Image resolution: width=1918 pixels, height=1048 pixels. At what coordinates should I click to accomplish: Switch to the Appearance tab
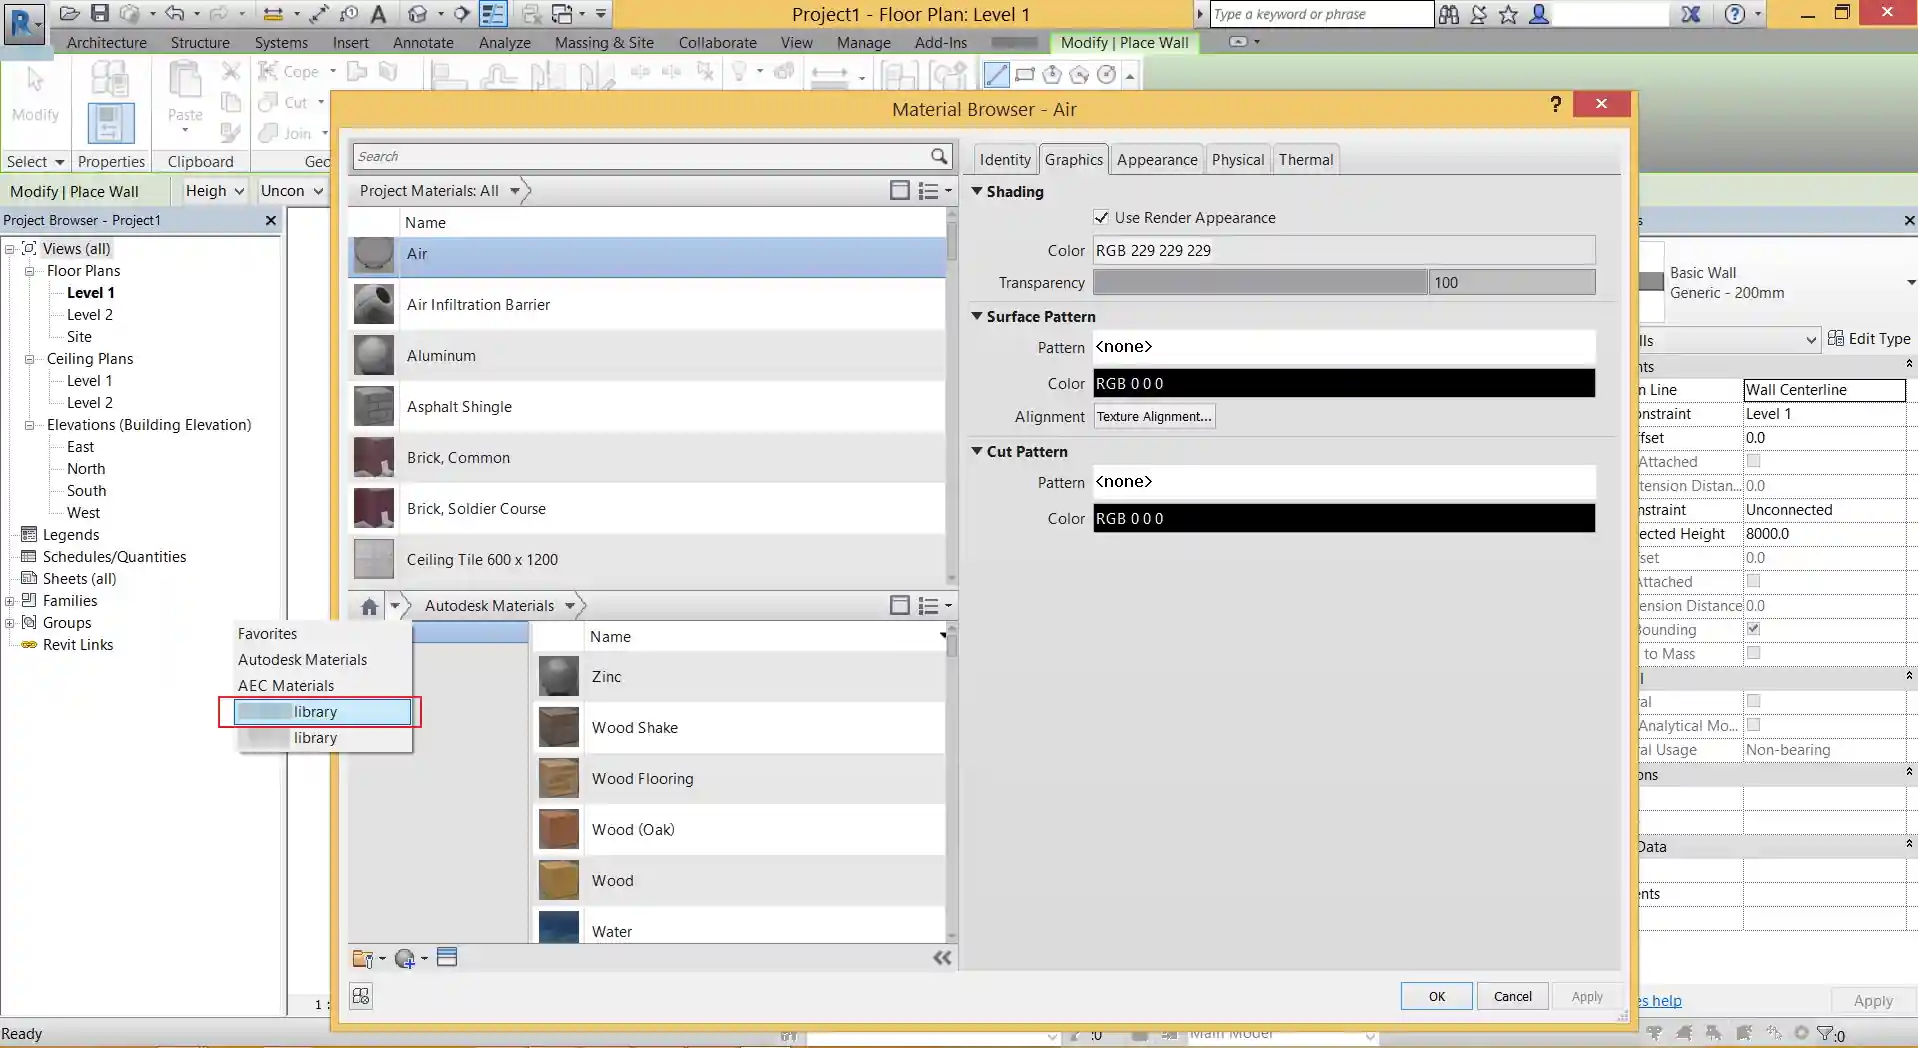coord(1157,159)
